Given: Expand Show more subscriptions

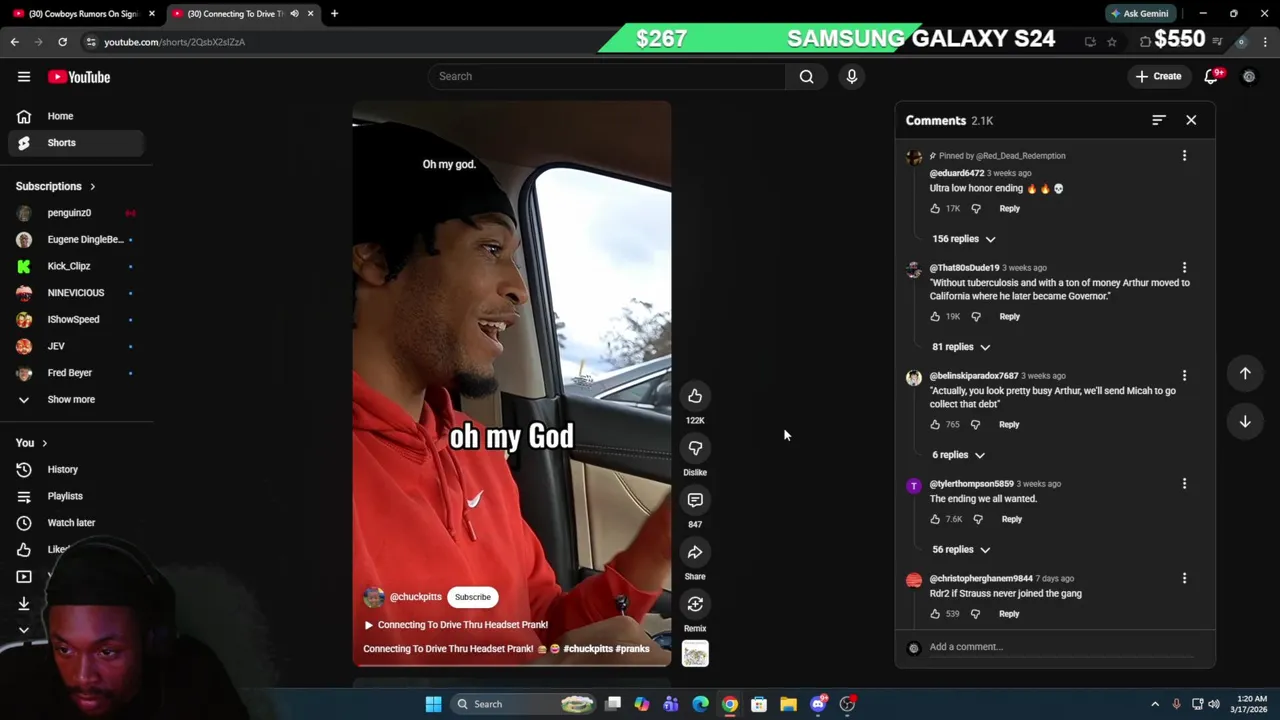Looking at the screenshot, I should [77, 399].
